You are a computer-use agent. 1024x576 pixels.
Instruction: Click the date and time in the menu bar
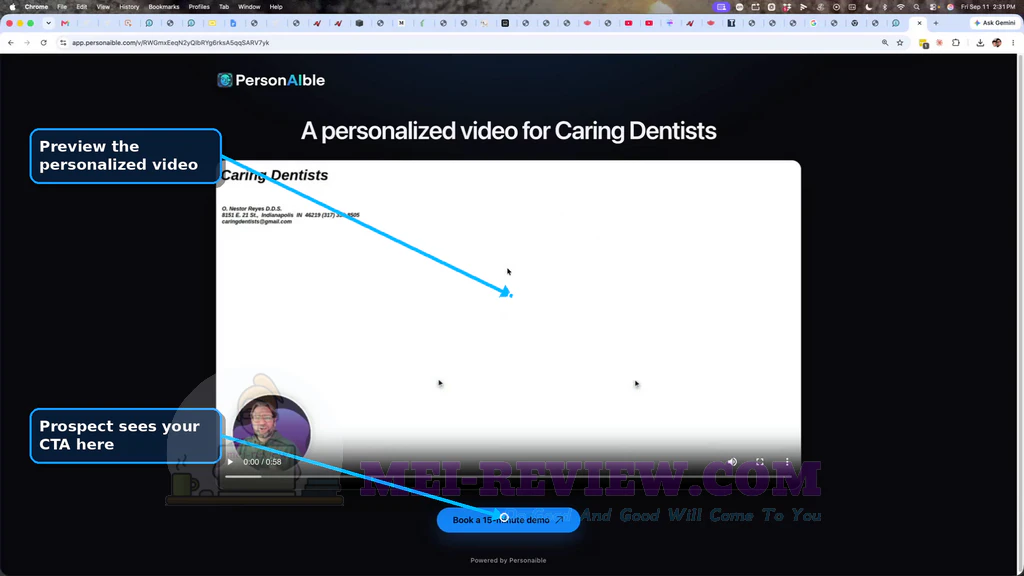(x=988, y=7)
